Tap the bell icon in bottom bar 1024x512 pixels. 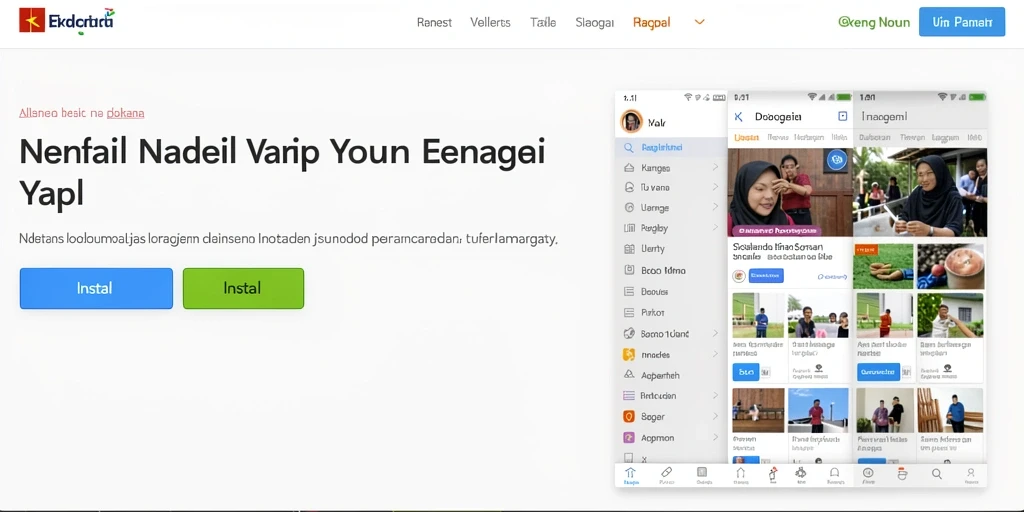[x=834, y=475]
